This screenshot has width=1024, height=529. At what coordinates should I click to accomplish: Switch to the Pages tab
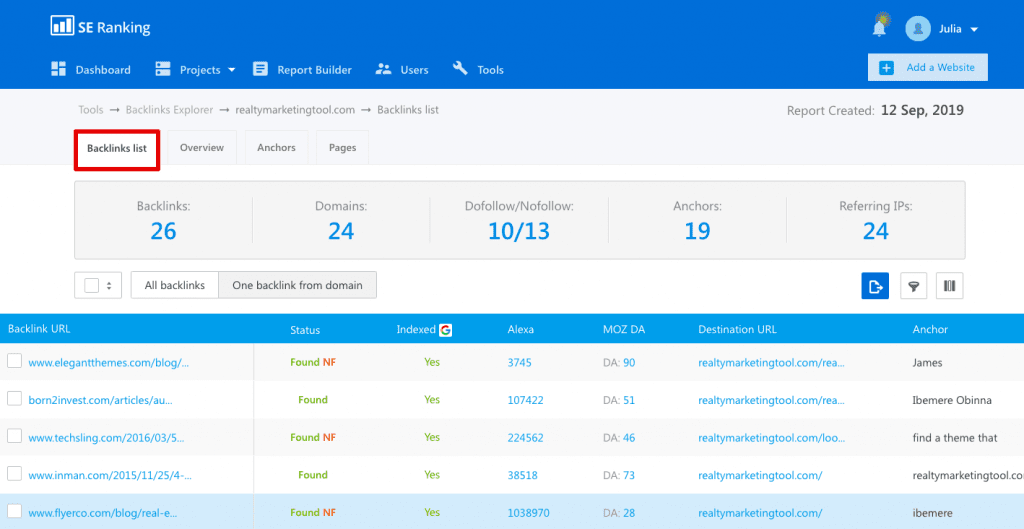point(342,148)
